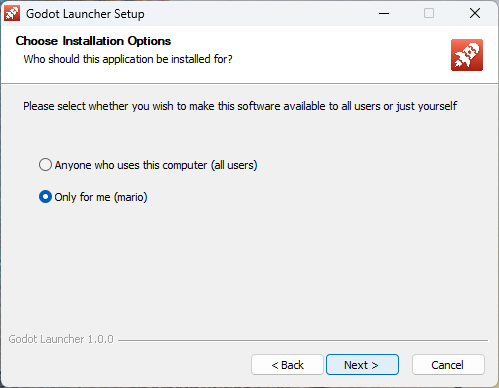Click the white header panel background

333,55
